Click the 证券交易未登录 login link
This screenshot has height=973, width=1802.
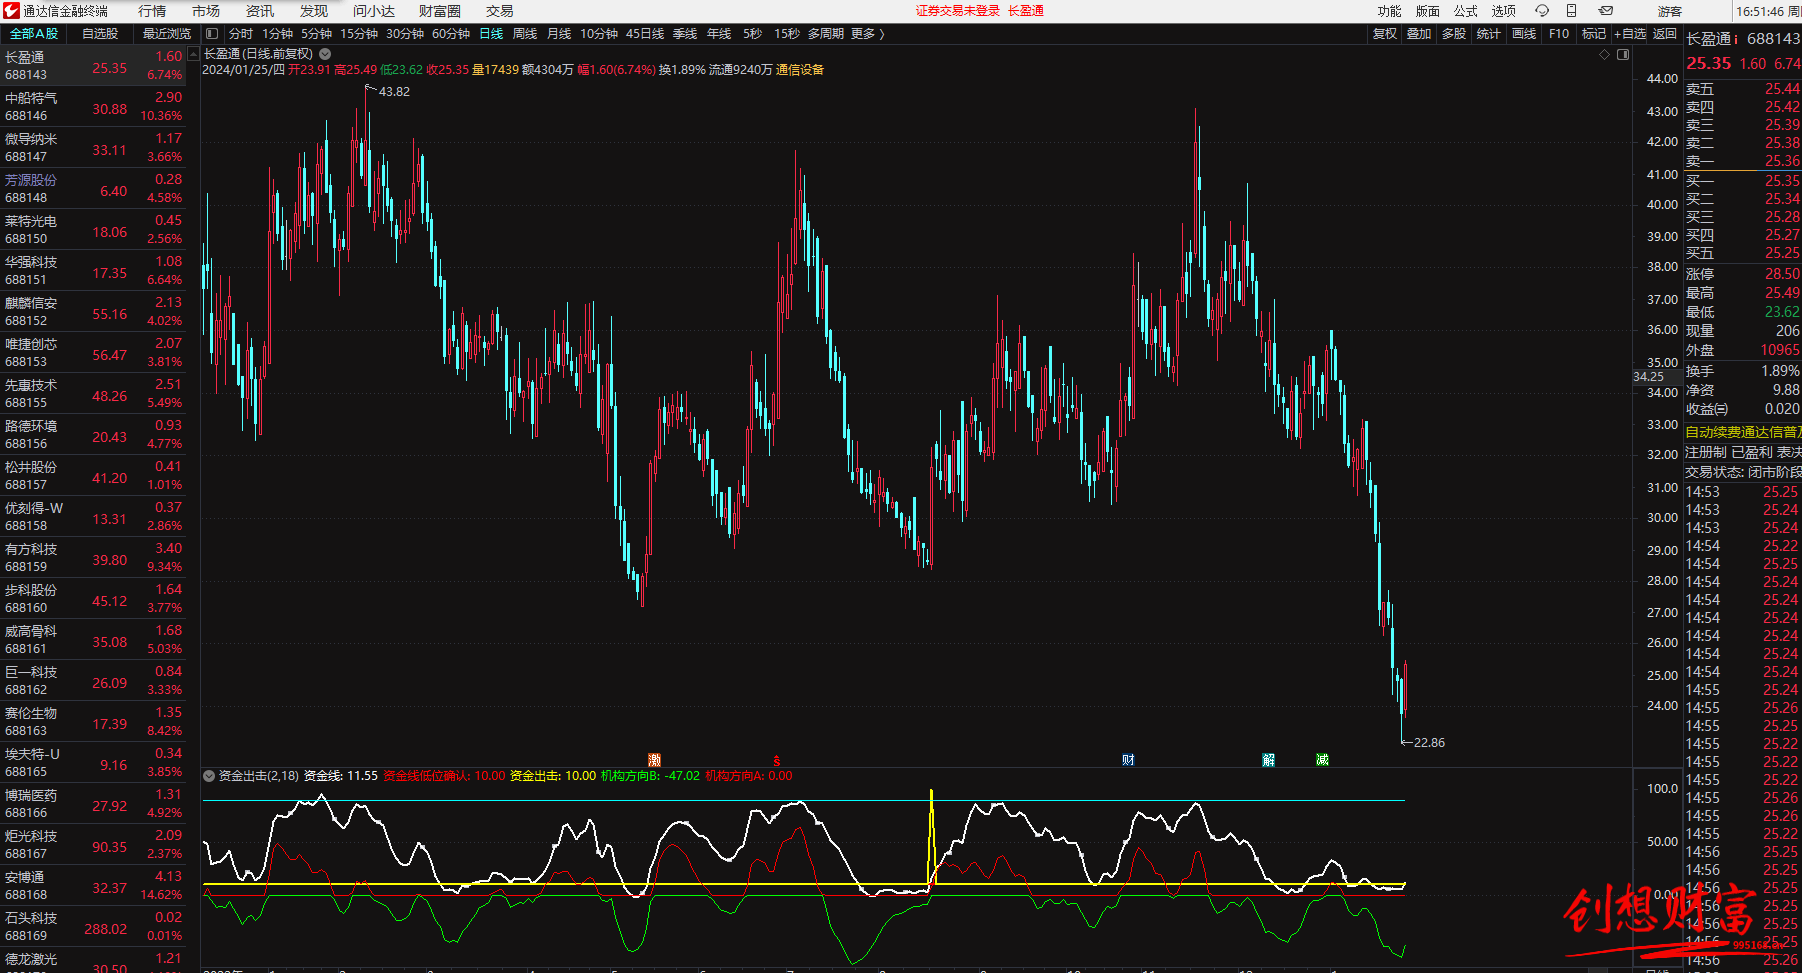tap(958, 11)
